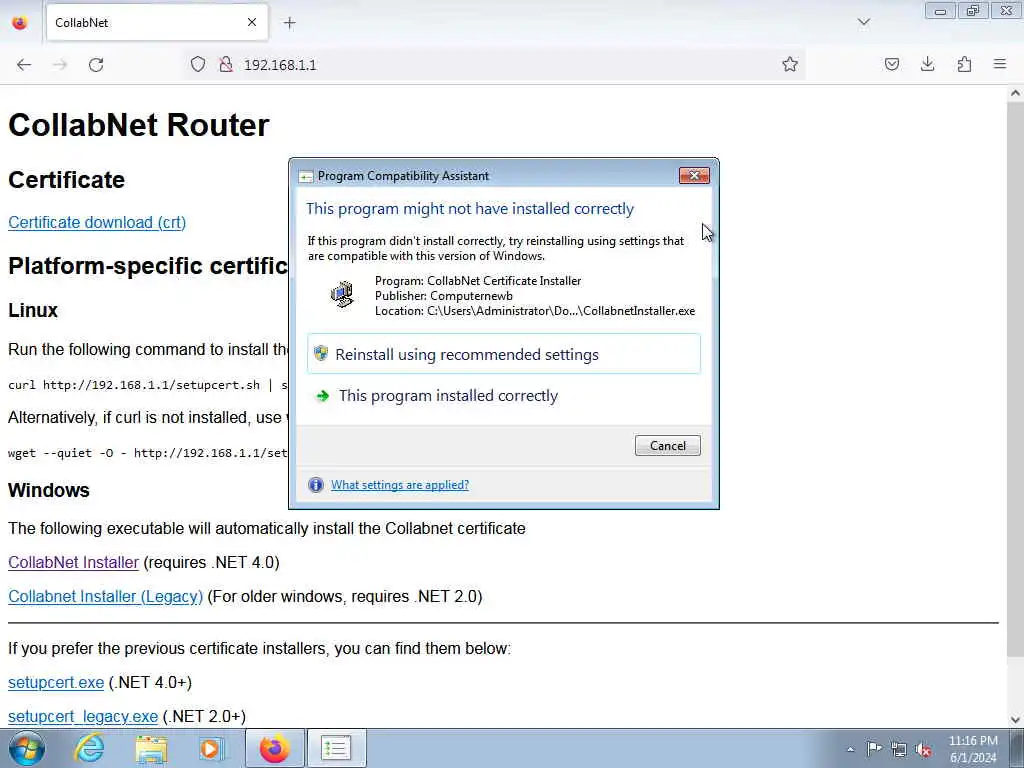
Task: Expand the list all tabs chevron
Action: 863,22
